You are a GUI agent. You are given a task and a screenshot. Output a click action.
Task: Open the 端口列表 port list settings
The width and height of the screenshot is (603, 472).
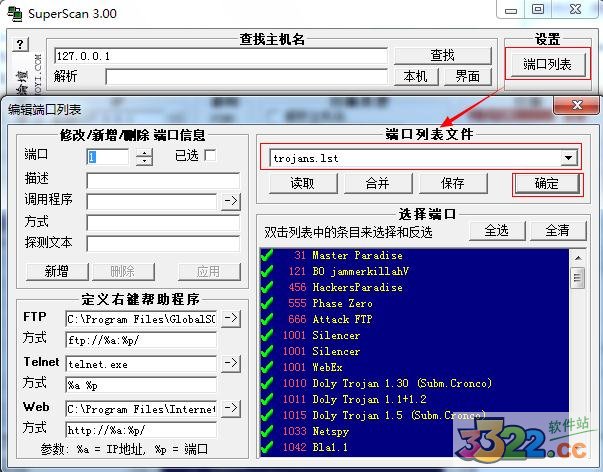click(x=547, y=64)
